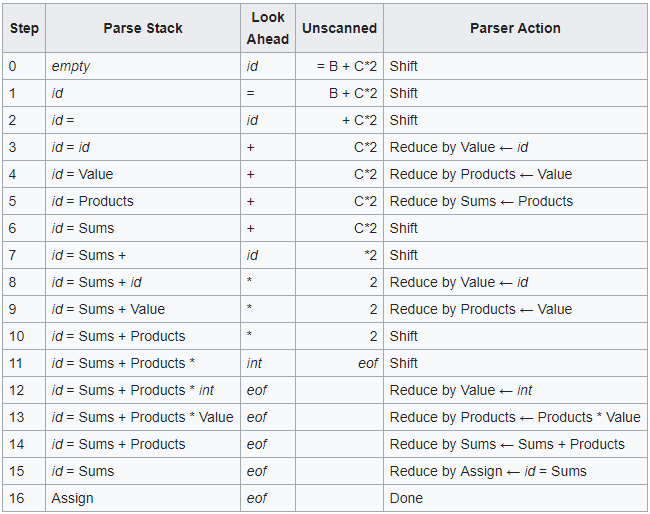The height and width of the screenshot is (514, 650).
Task: Click the "Parse Stack" column header
Action: coord(142,28)
